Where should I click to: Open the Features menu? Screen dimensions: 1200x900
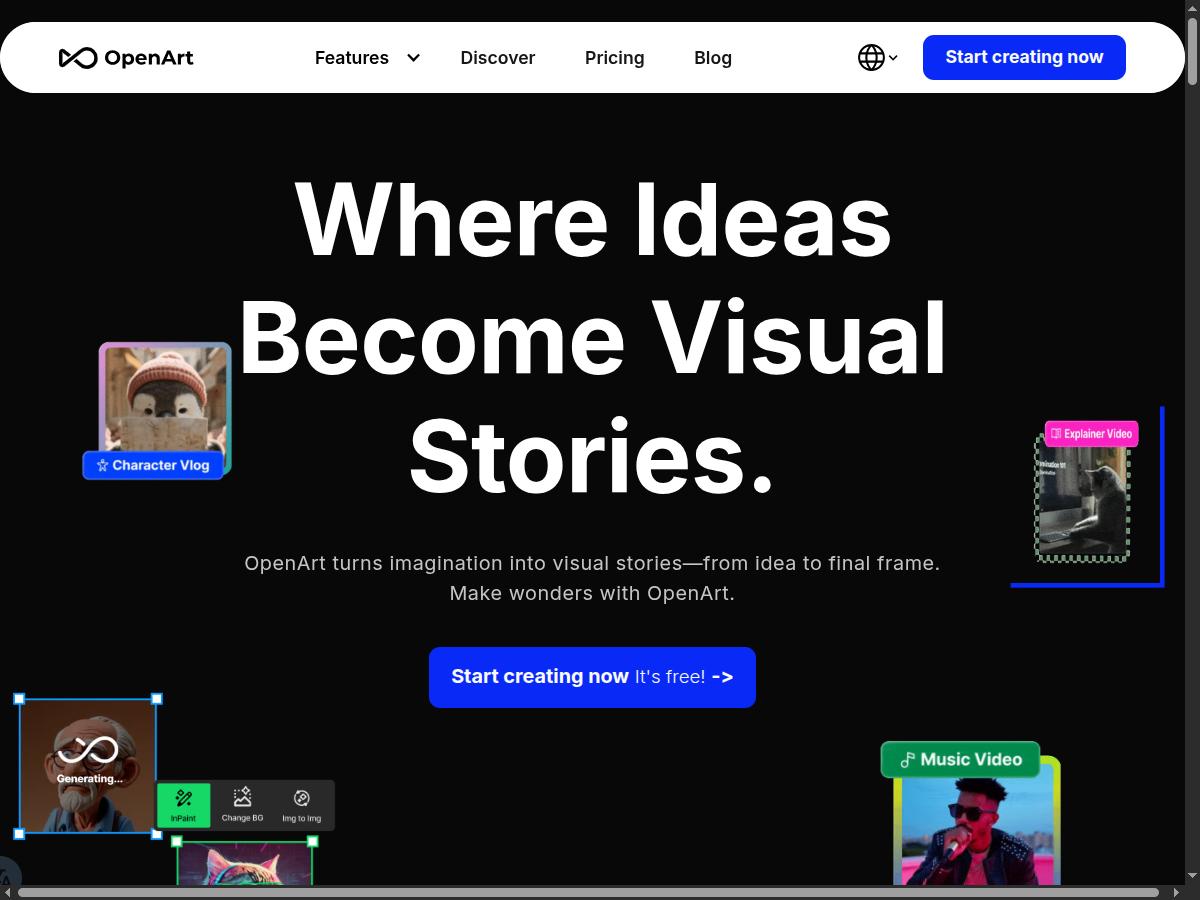[x=352, y=58]
